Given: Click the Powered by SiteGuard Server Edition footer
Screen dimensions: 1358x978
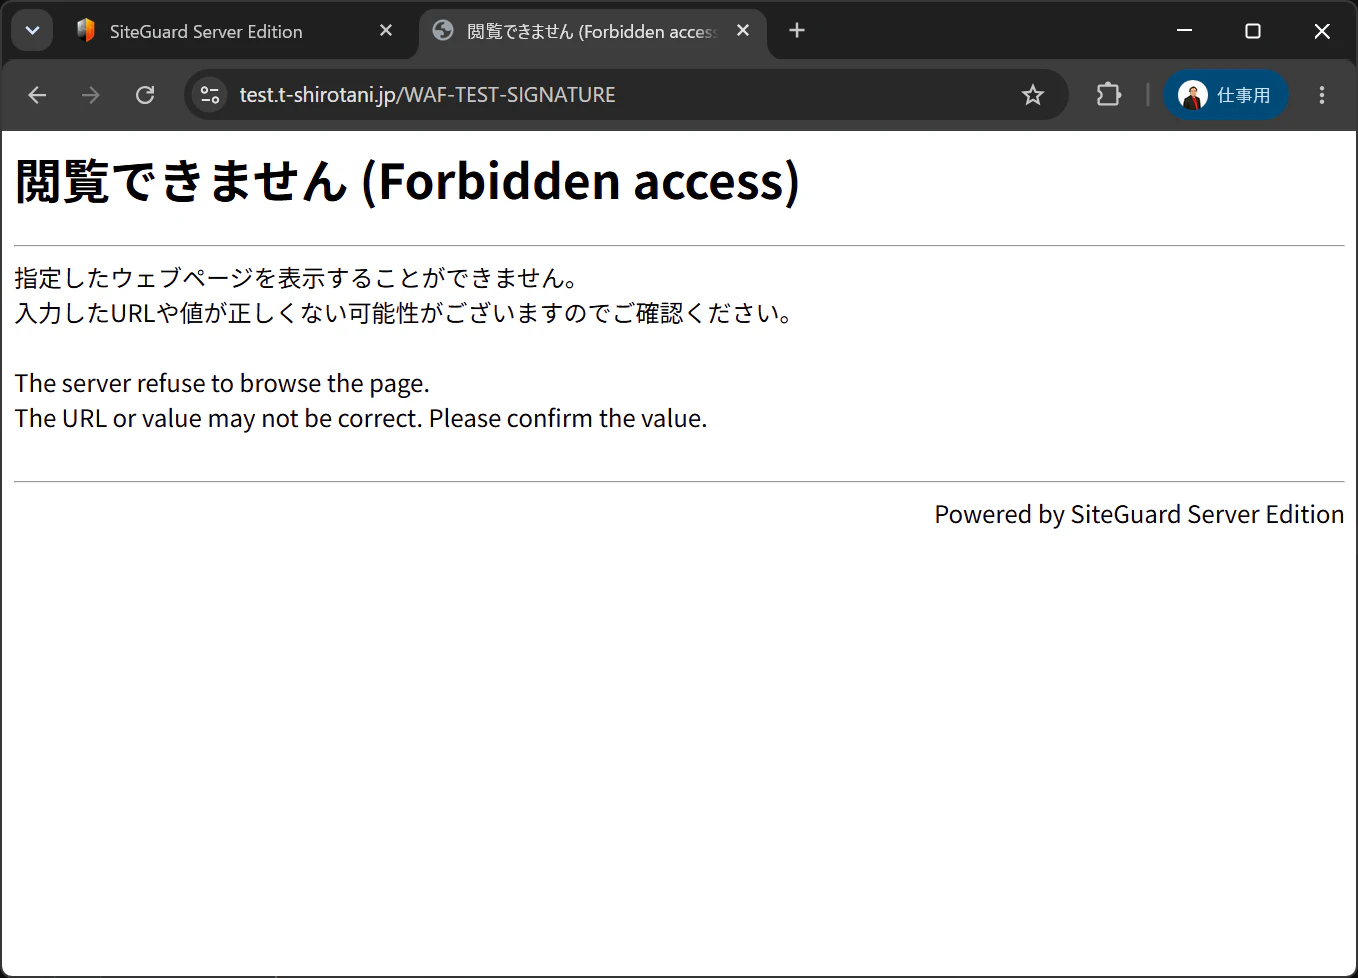Looking at the screenshot, I should pos(1139,515).
